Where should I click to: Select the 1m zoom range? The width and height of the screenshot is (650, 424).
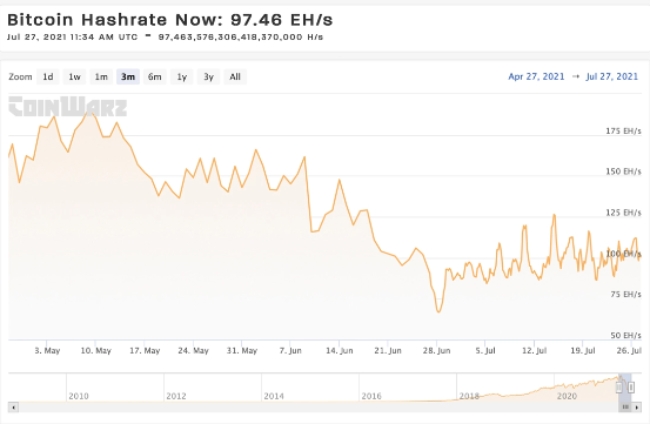101,77
